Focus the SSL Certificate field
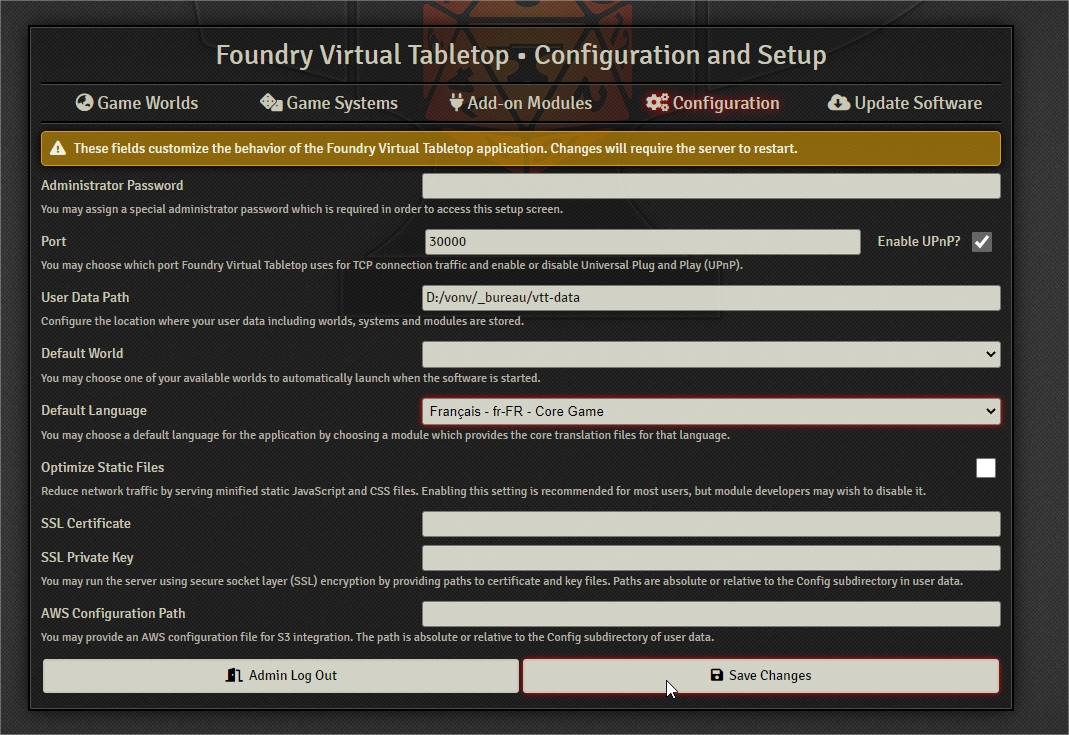The height and width of the screenshot is (735, 1069). (x=711, y=524)
